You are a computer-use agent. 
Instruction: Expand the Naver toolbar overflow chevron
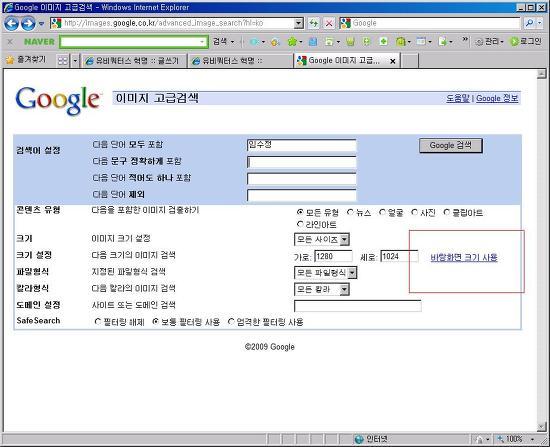[x=465, y=40]
